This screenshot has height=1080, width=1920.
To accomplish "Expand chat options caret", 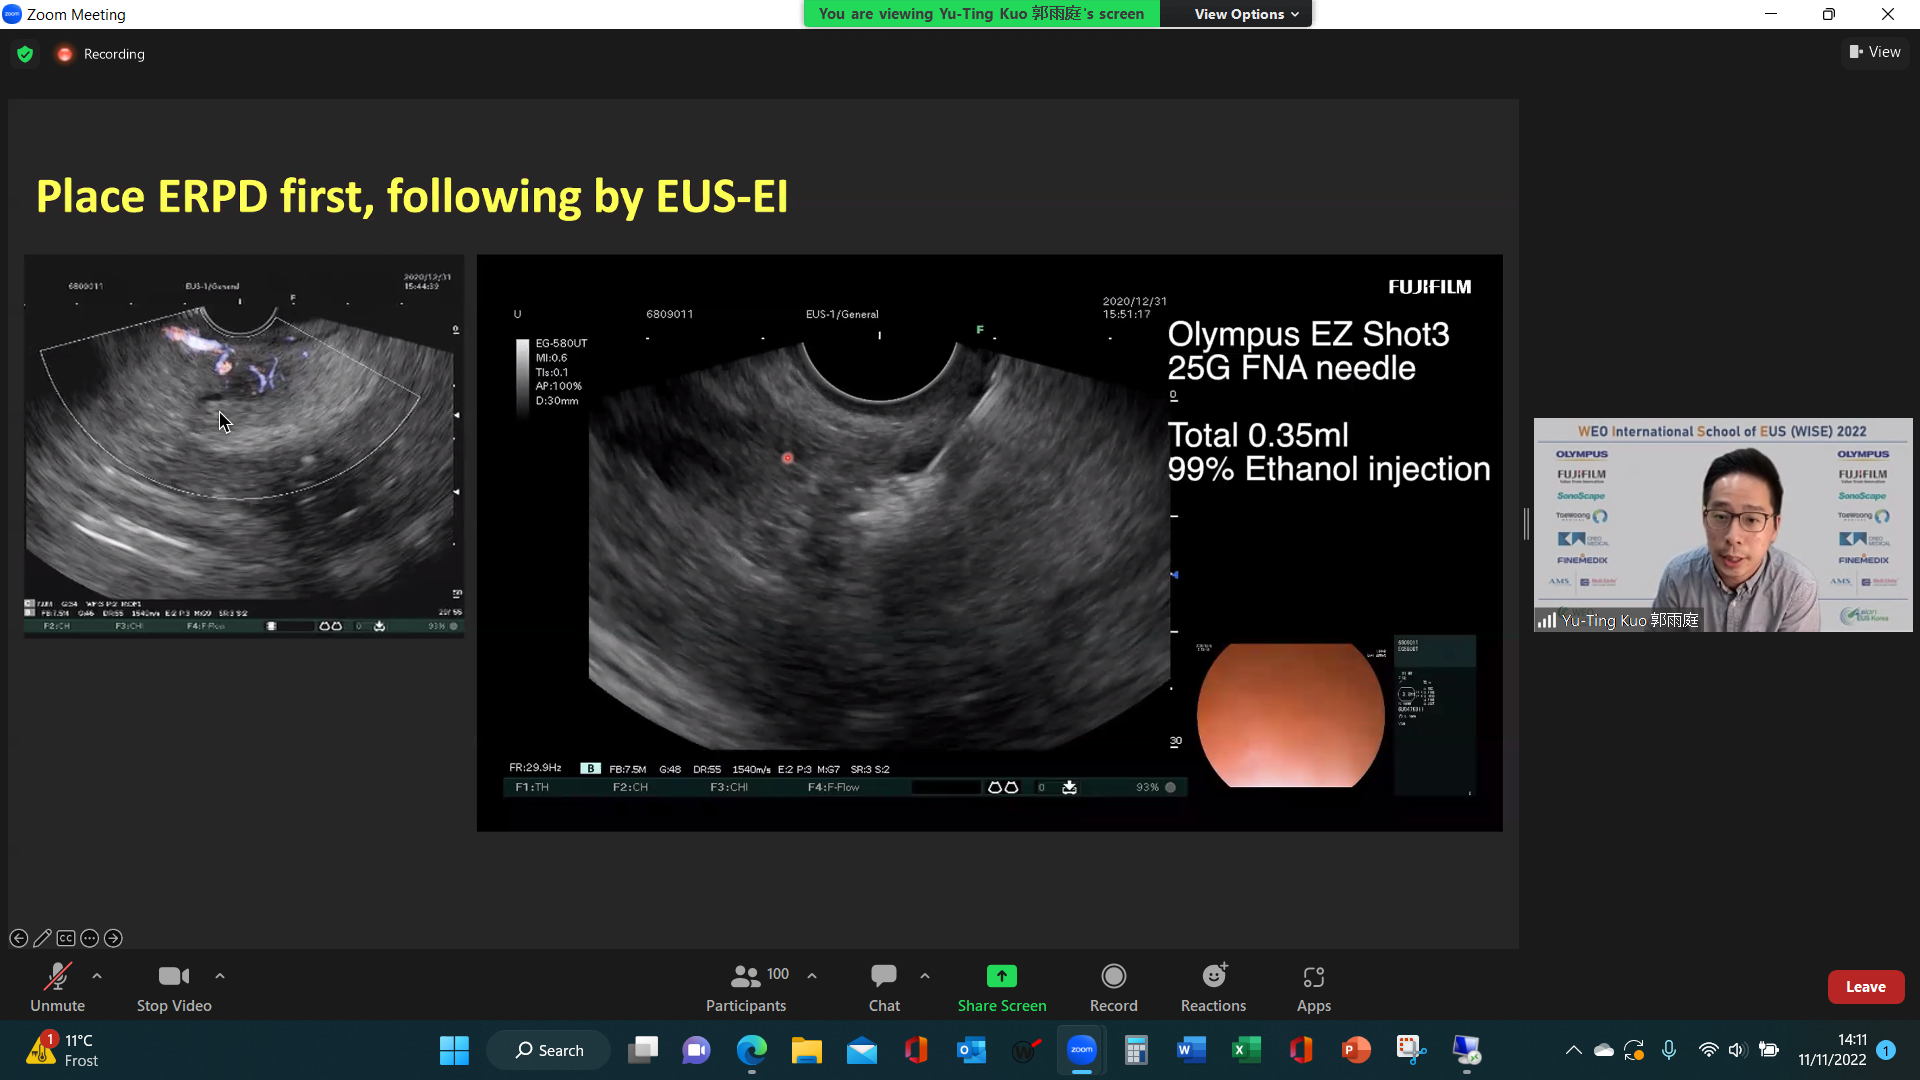I will (x=925, y=975).
